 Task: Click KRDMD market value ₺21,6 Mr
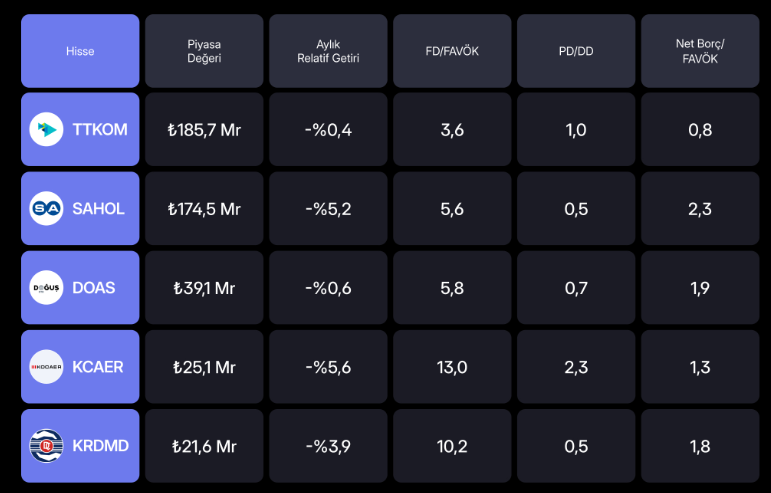click(x=204, y=446)
